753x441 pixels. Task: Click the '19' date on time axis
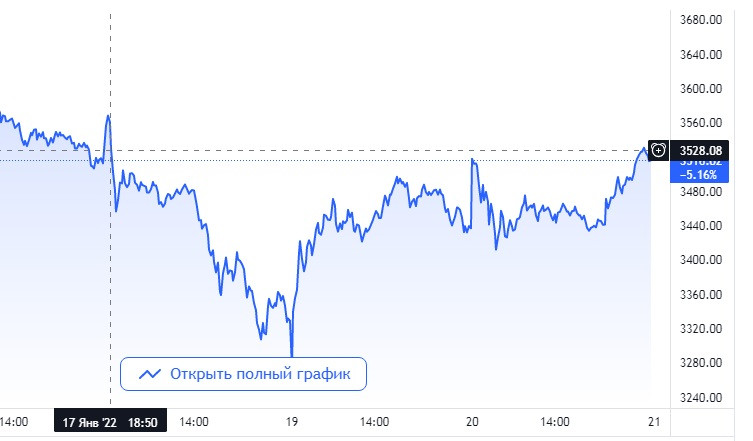click(x=290, y=423)
